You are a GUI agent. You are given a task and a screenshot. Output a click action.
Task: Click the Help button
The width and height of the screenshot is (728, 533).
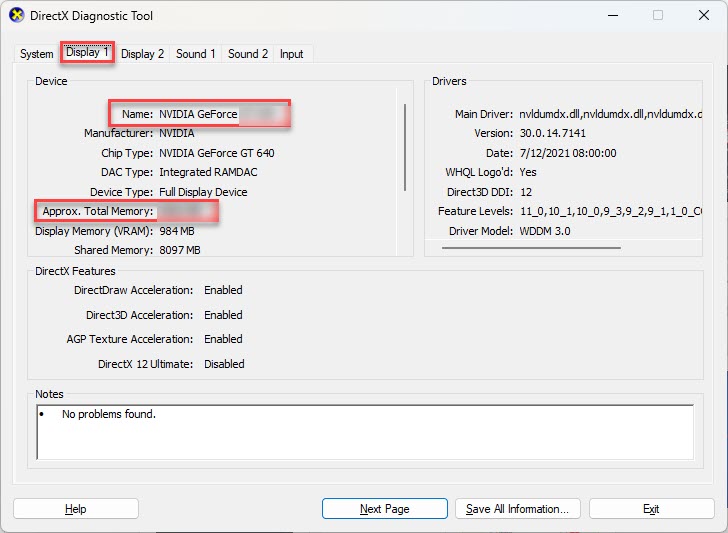(75, 509)
